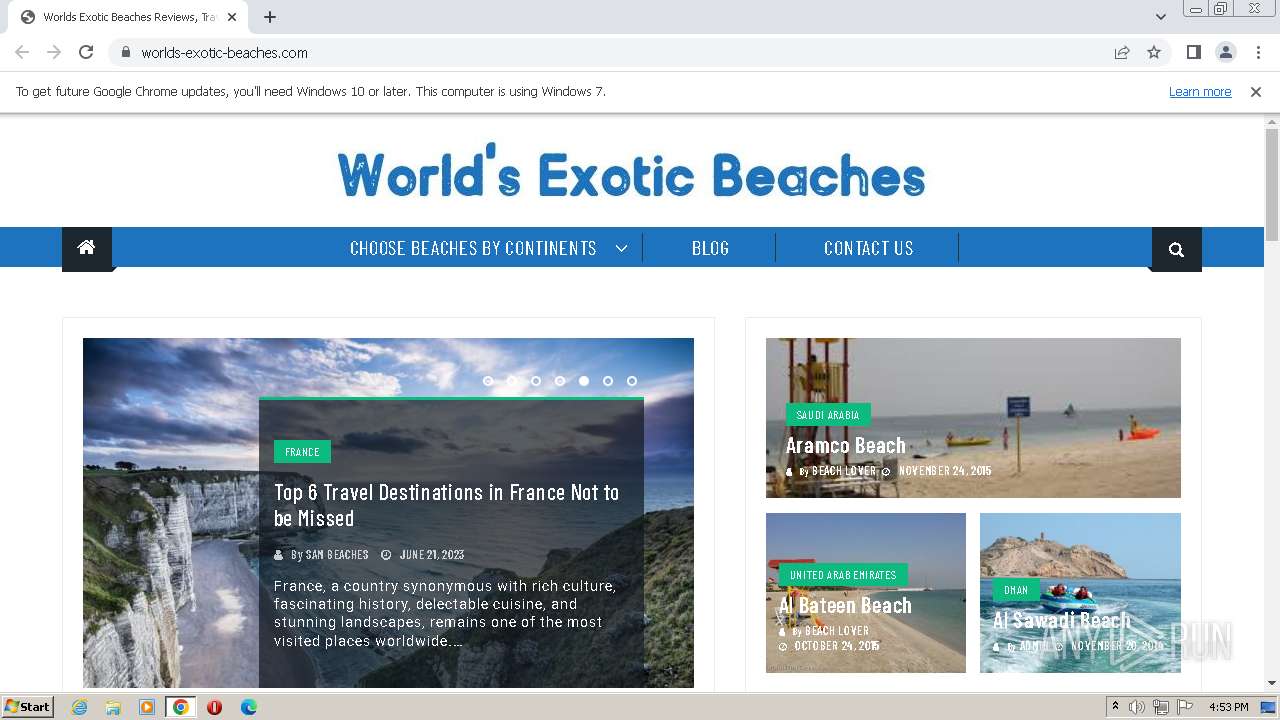Open the Aramco Beach article title

845,446
